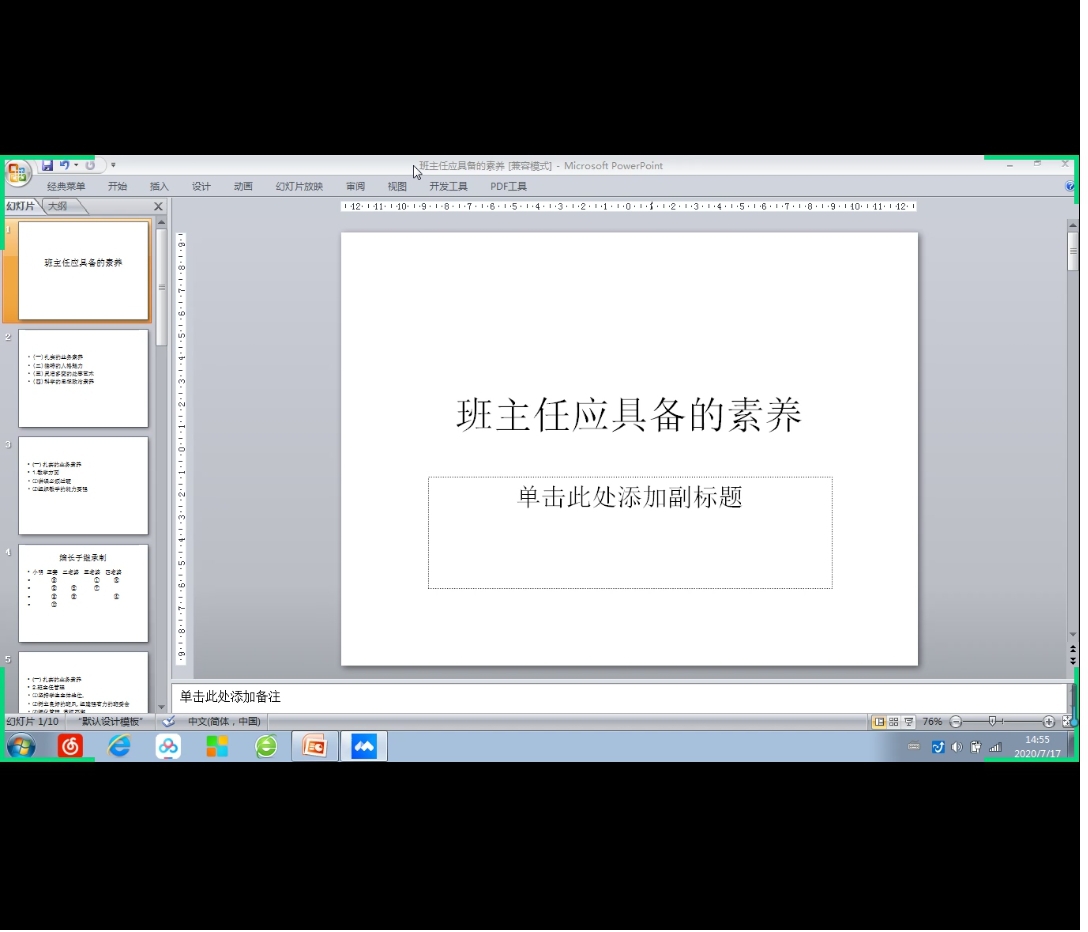Click the zoom slider handle
1088x932 pixels.
tap(992, 722)
